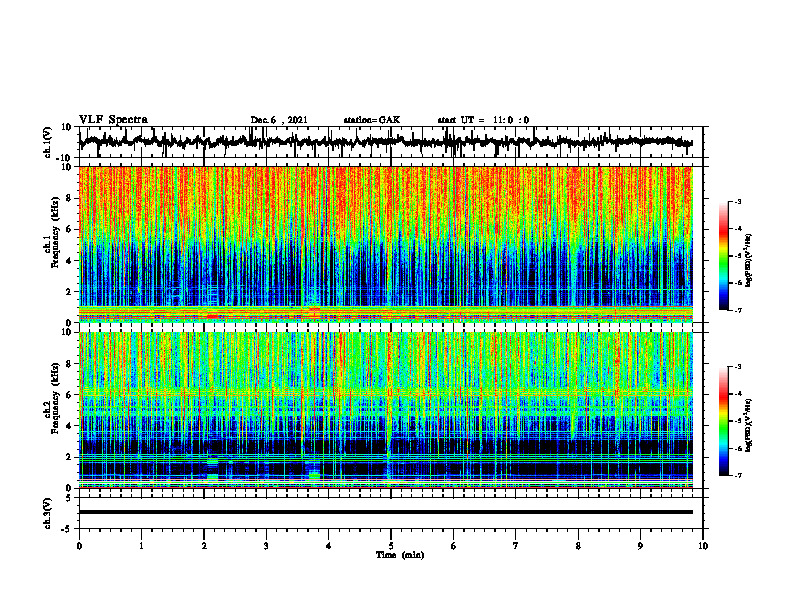Click the ch.1 waveform trace panel
The image size is (792, 612).
[391, 142]
